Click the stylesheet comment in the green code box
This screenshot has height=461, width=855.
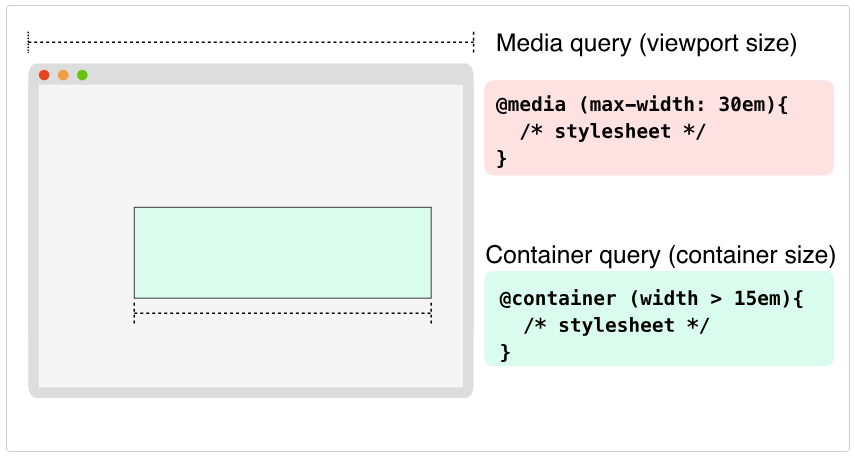pyautogui.click(x=616, y=326)
